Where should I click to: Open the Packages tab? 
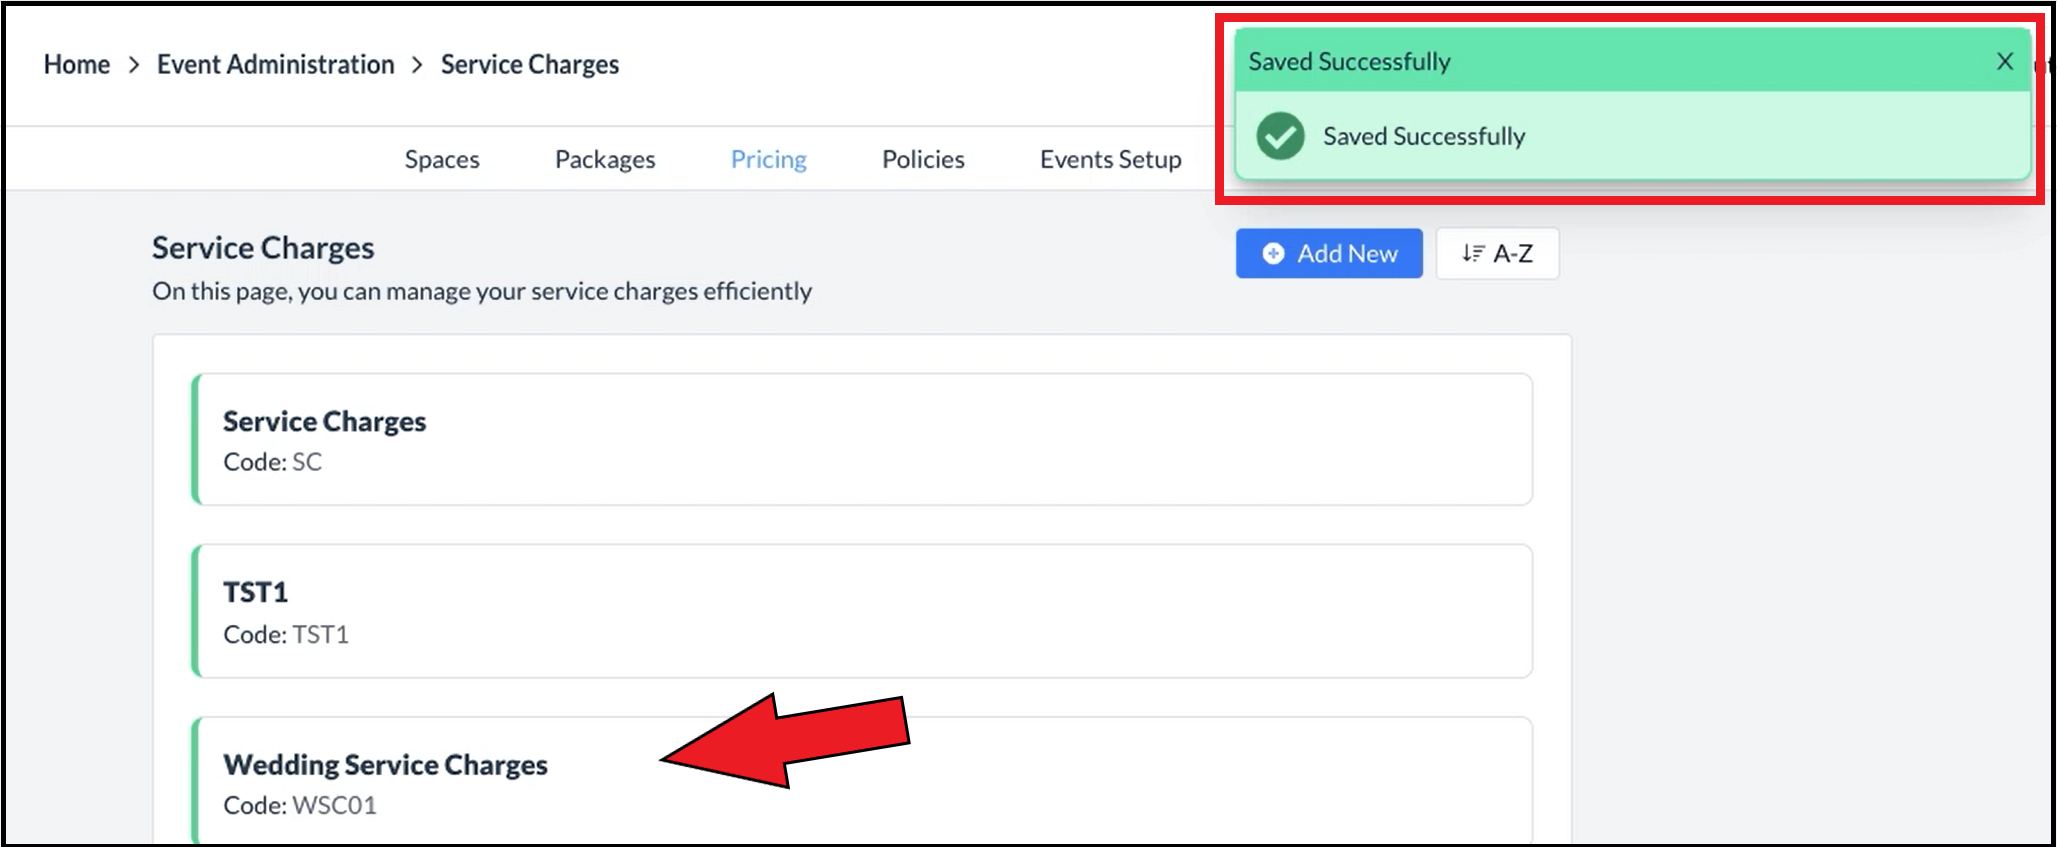[605, 160]
